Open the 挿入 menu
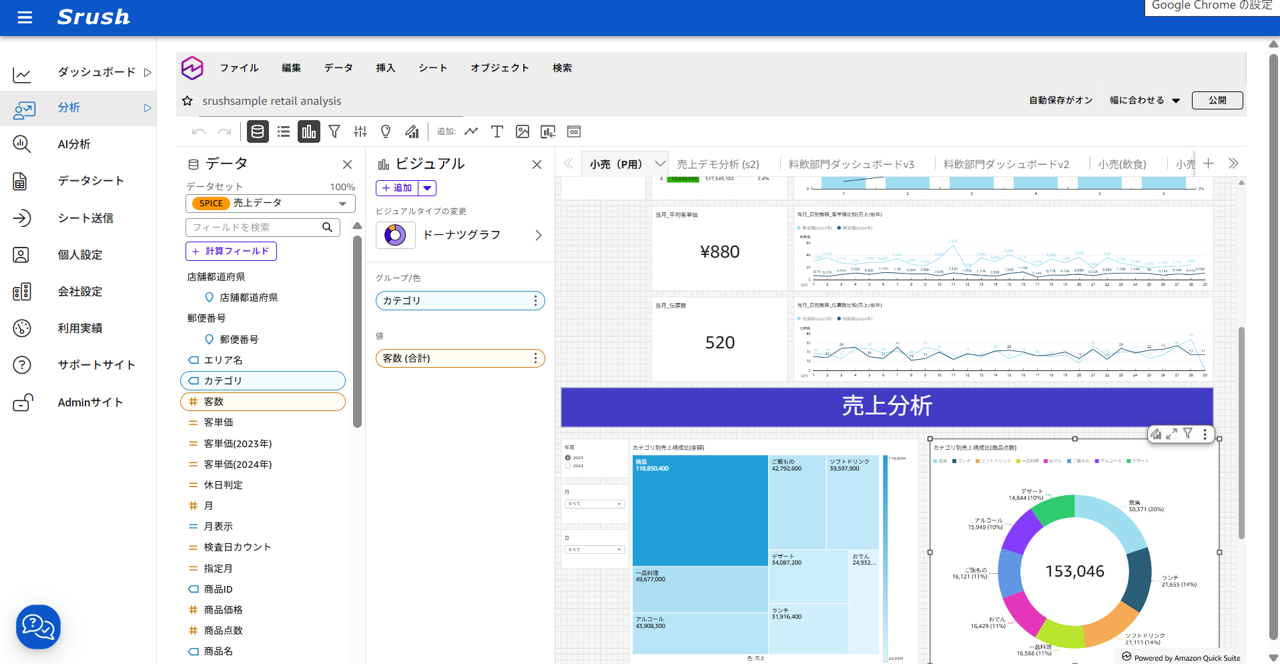The height and width of the screenshot is (664, 1280). point(385,67)
